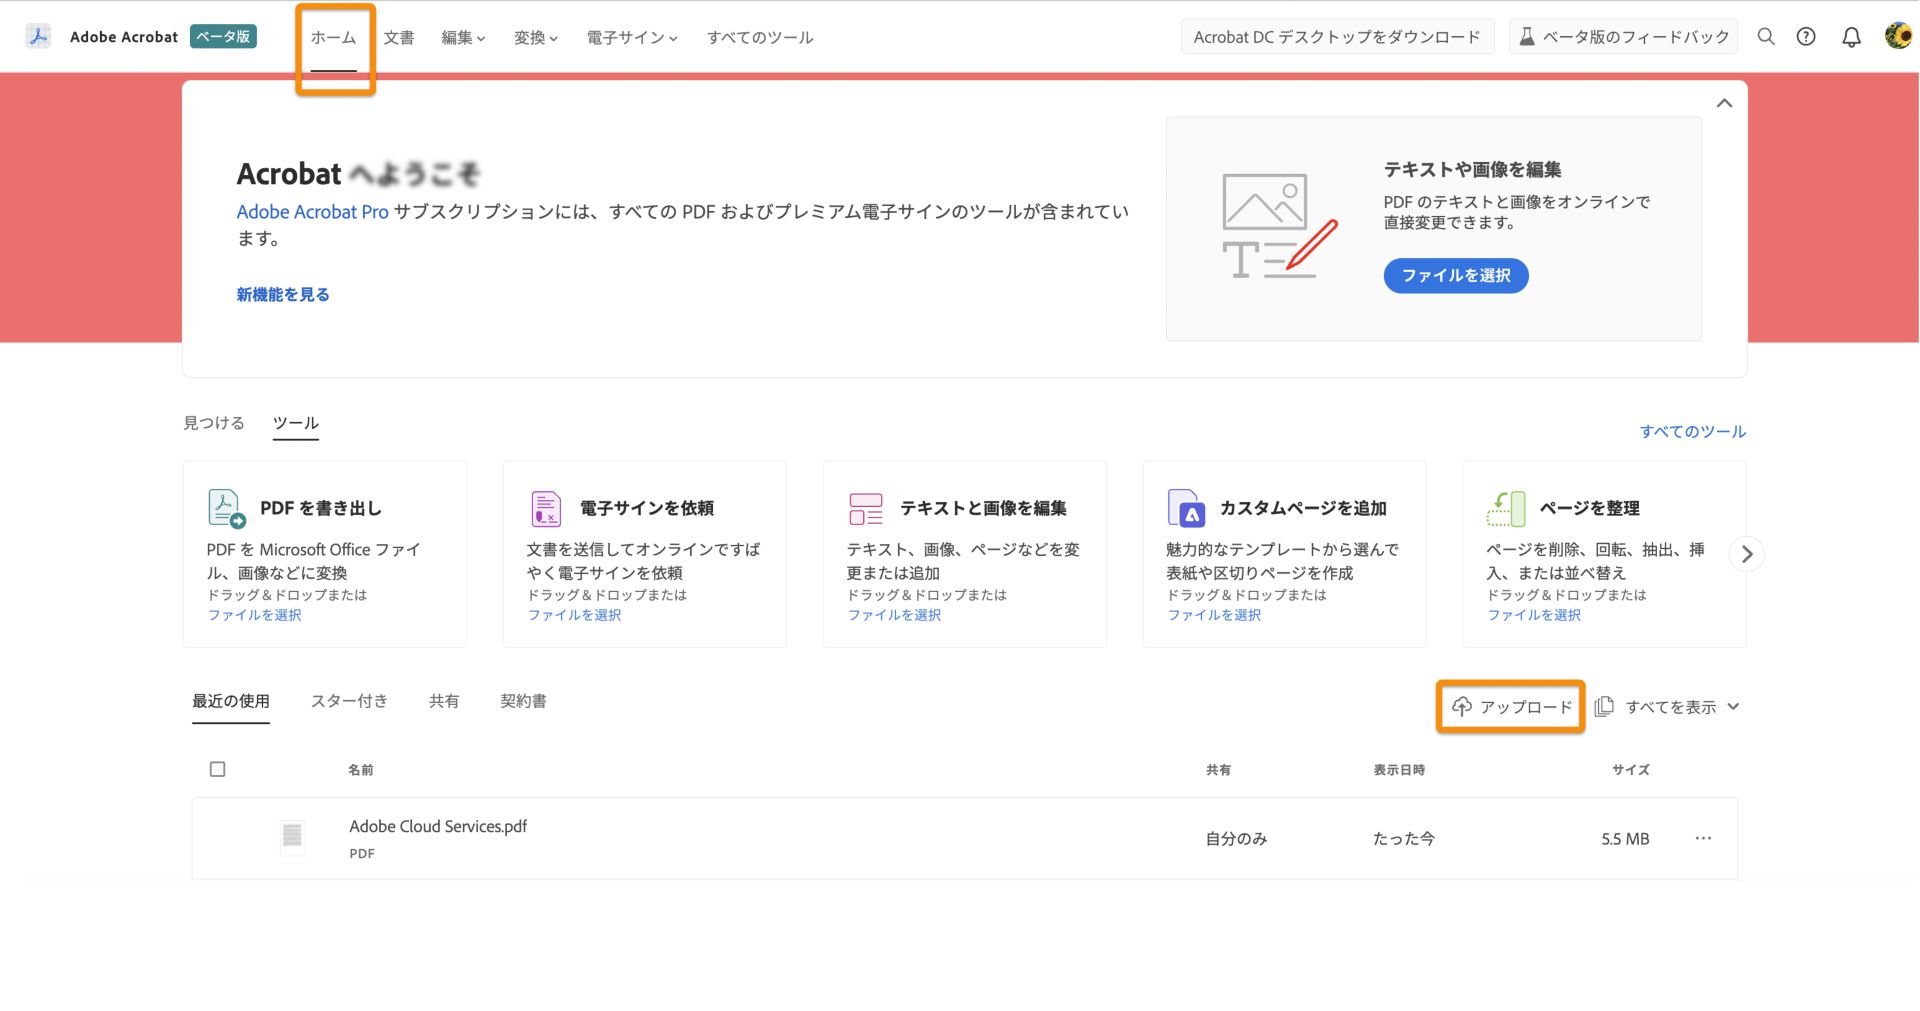This screenshot has width=1920, height=1011.
Task: Tick the select-all checkbox beside 名前
Action: [218, 769]
